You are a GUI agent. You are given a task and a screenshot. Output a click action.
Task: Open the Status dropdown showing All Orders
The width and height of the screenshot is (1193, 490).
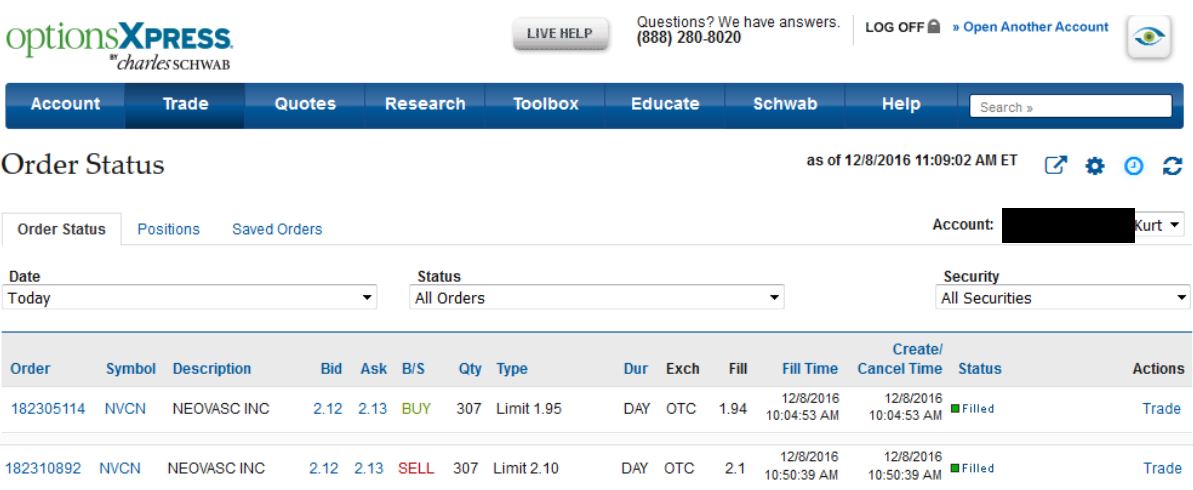[597, 298]
